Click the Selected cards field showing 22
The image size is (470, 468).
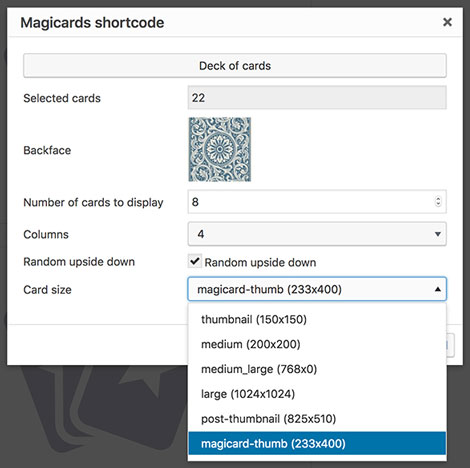click(317, 98)
